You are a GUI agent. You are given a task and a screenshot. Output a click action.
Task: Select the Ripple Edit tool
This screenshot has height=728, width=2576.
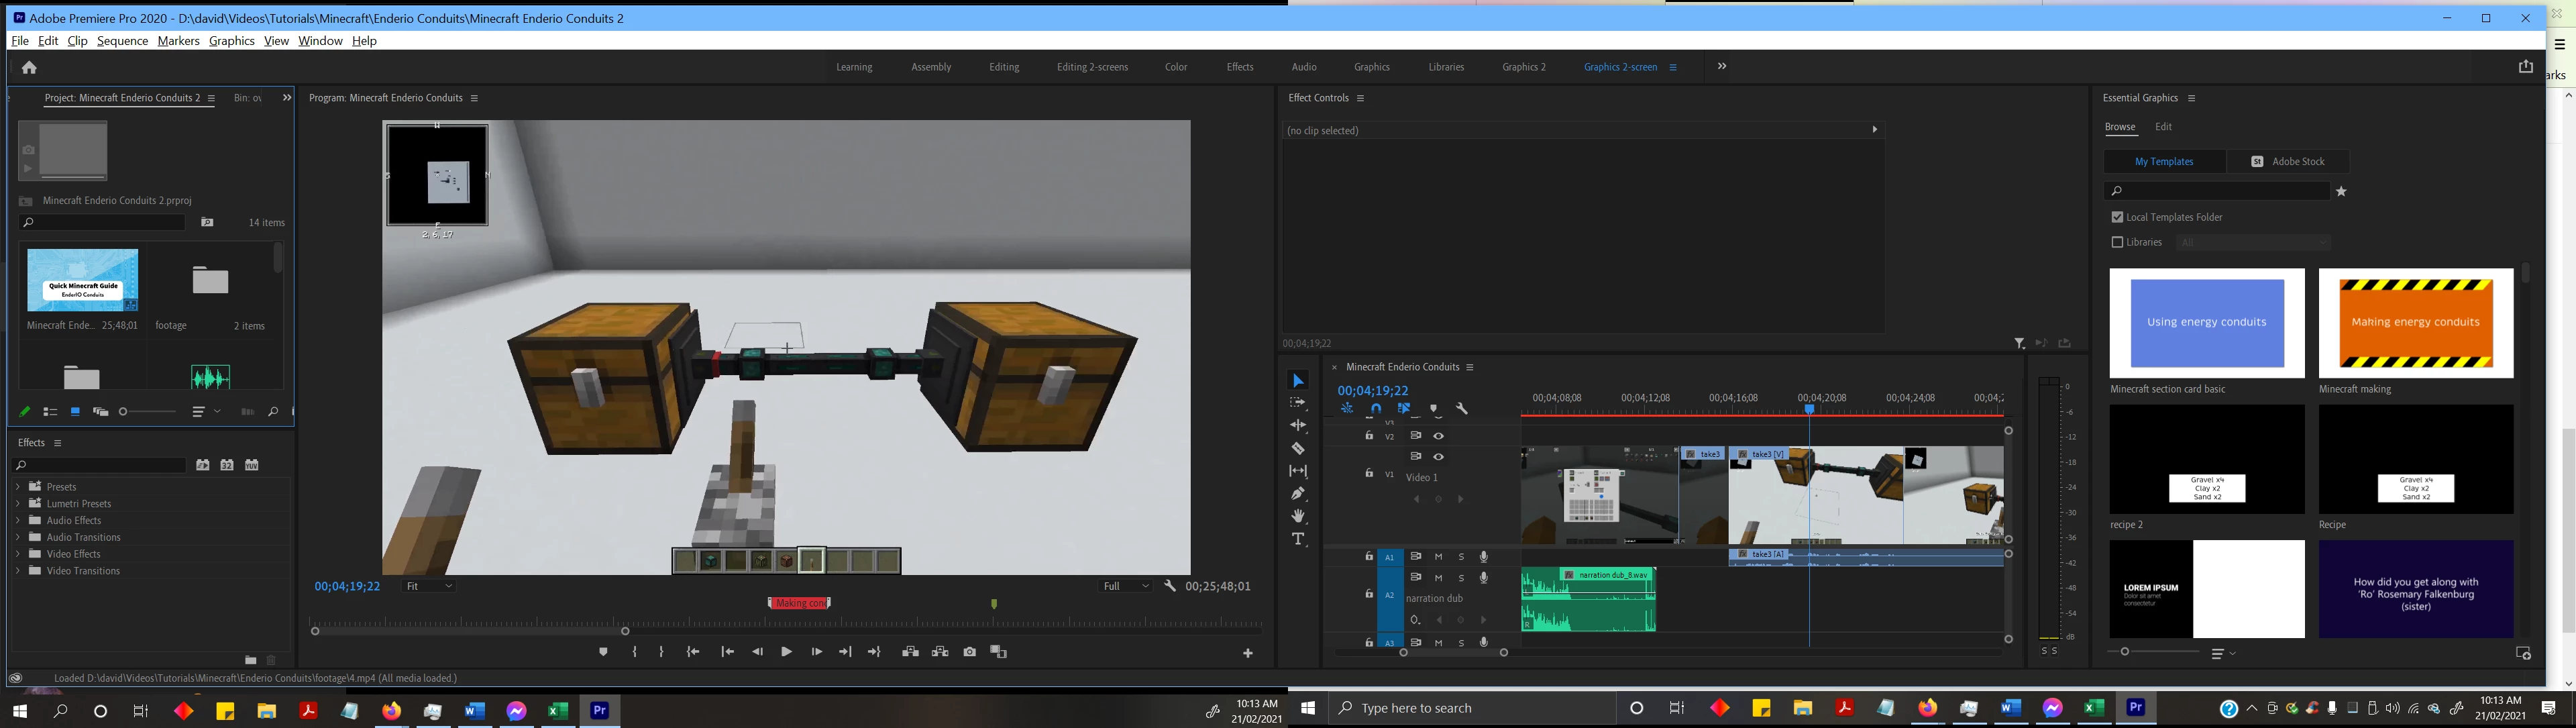click(1298, 425)
